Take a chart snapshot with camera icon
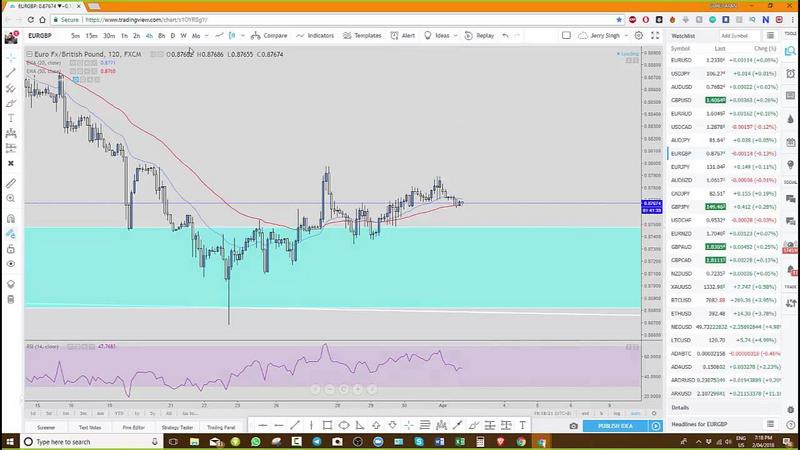Viewport: 800px width, 450px height. 573,426
